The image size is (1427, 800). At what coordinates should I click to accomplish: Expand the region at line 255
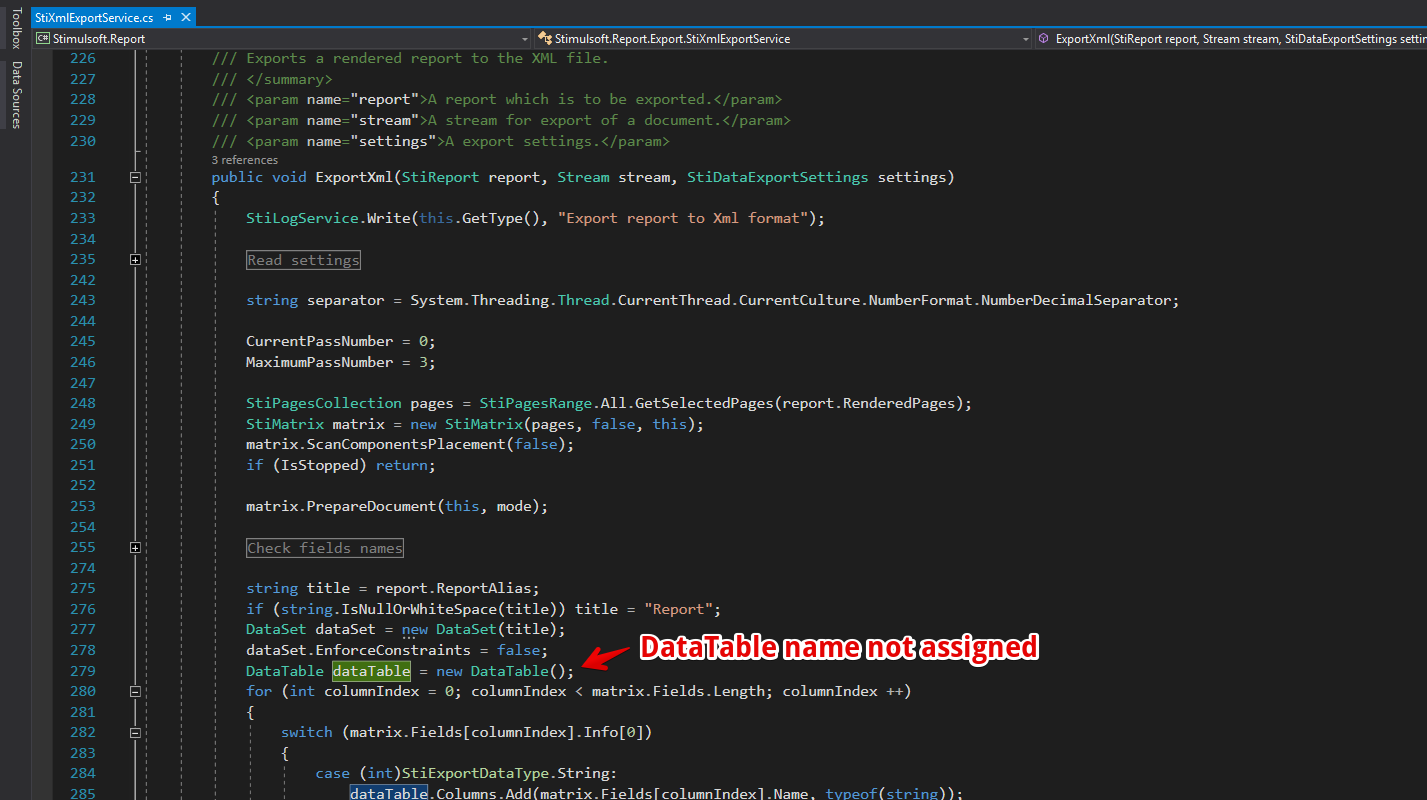[x=135, y=548]
